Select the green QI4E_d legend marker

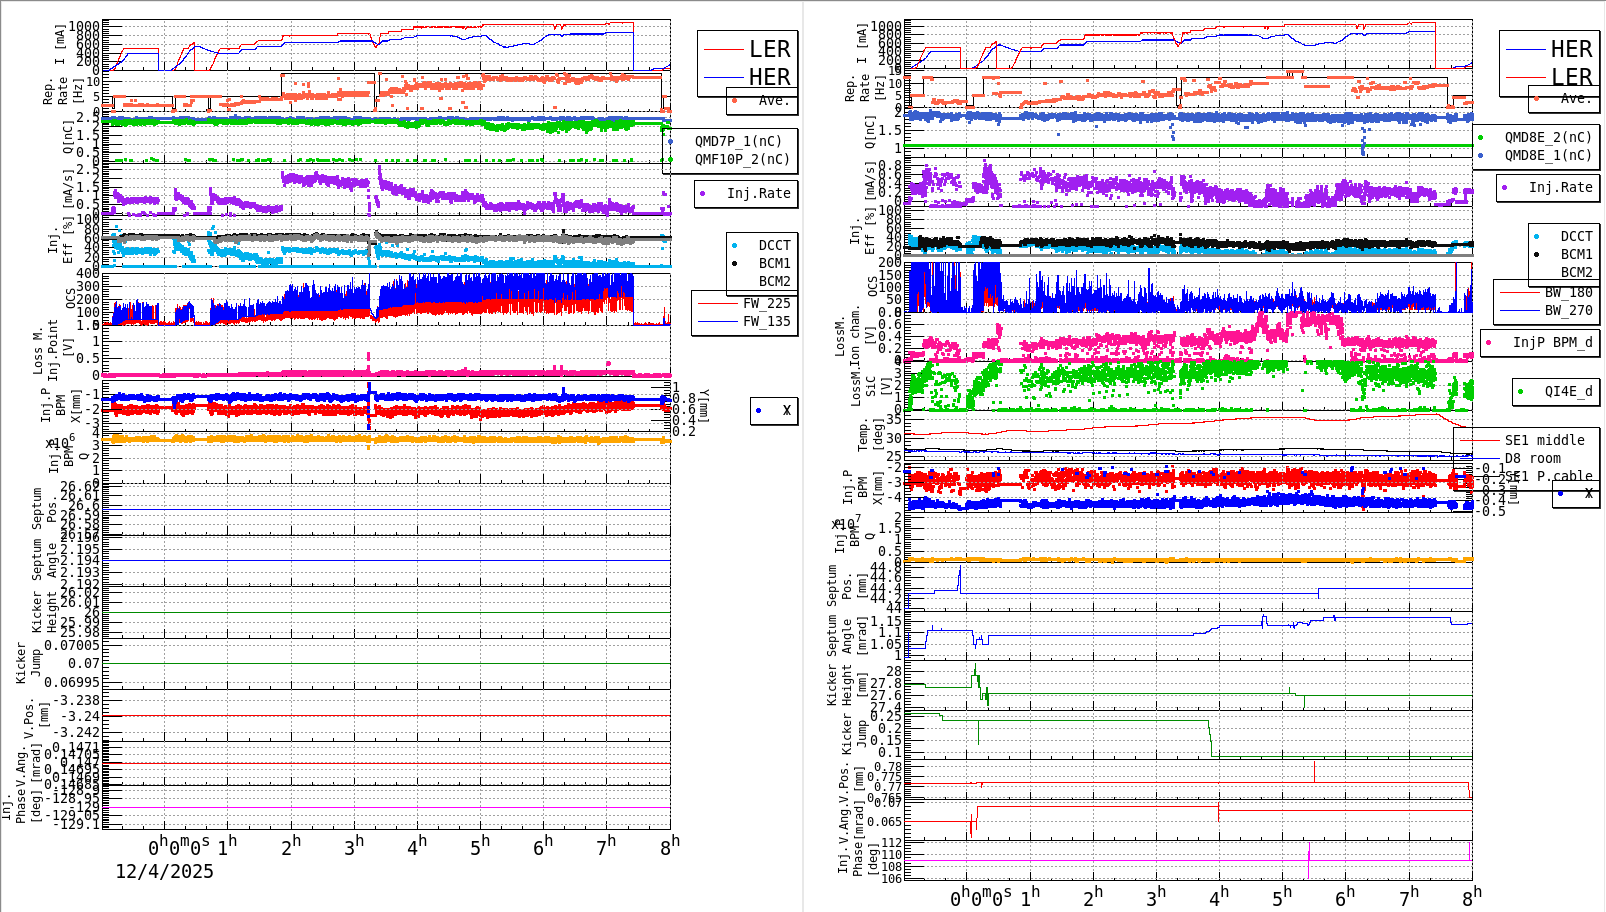[x=1520, y=392]
